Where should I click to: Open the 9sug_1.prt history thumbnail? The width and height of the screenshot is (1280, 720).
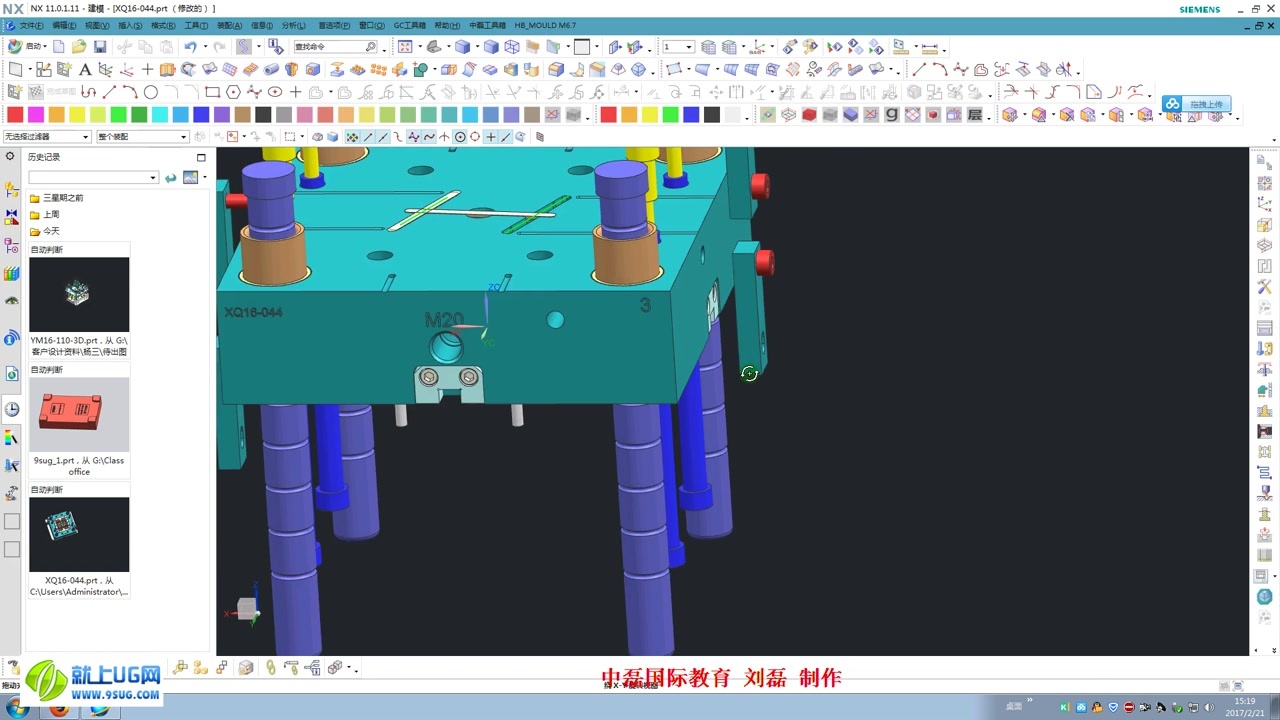pos(79,414)
